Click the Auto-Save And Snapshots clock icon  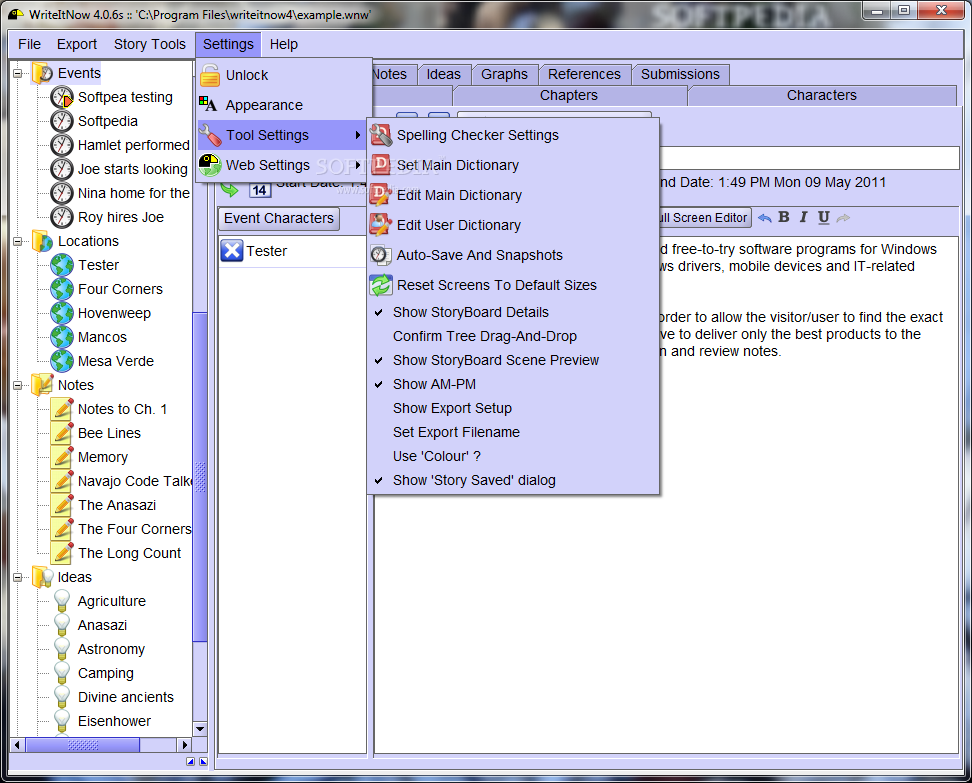tap(380, 255)
